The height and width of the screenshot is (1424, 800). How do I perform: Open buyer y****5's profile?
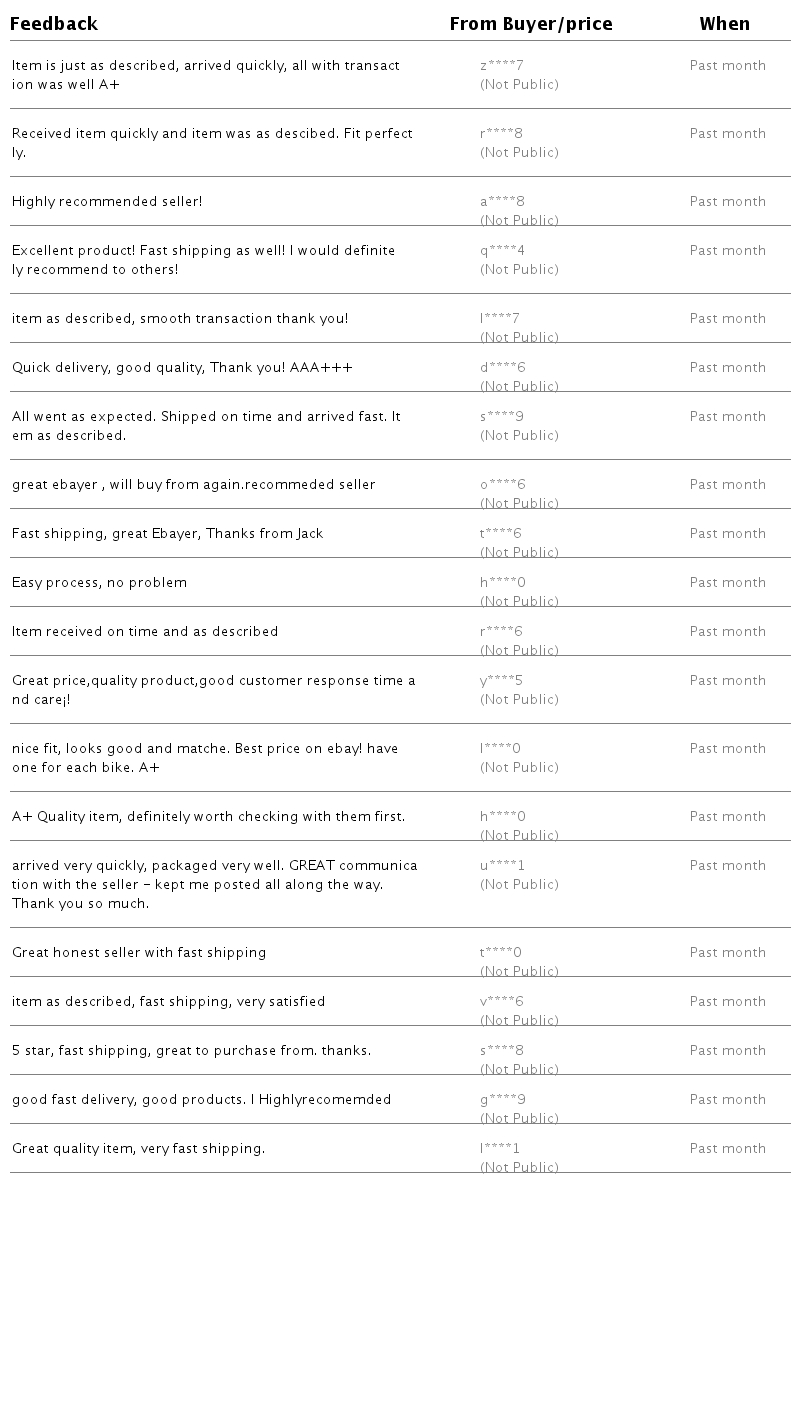502,681
